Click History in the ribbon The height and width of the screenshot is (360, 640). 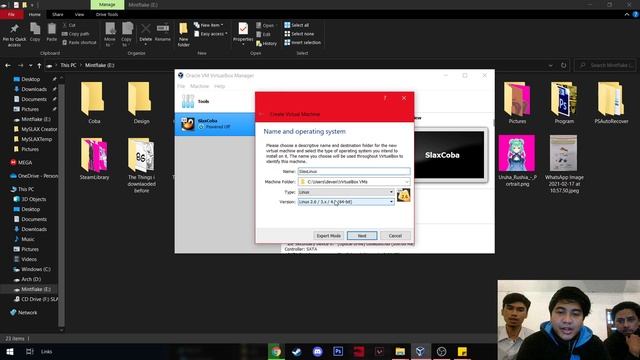pyautogui.click(x=267, y=43)
